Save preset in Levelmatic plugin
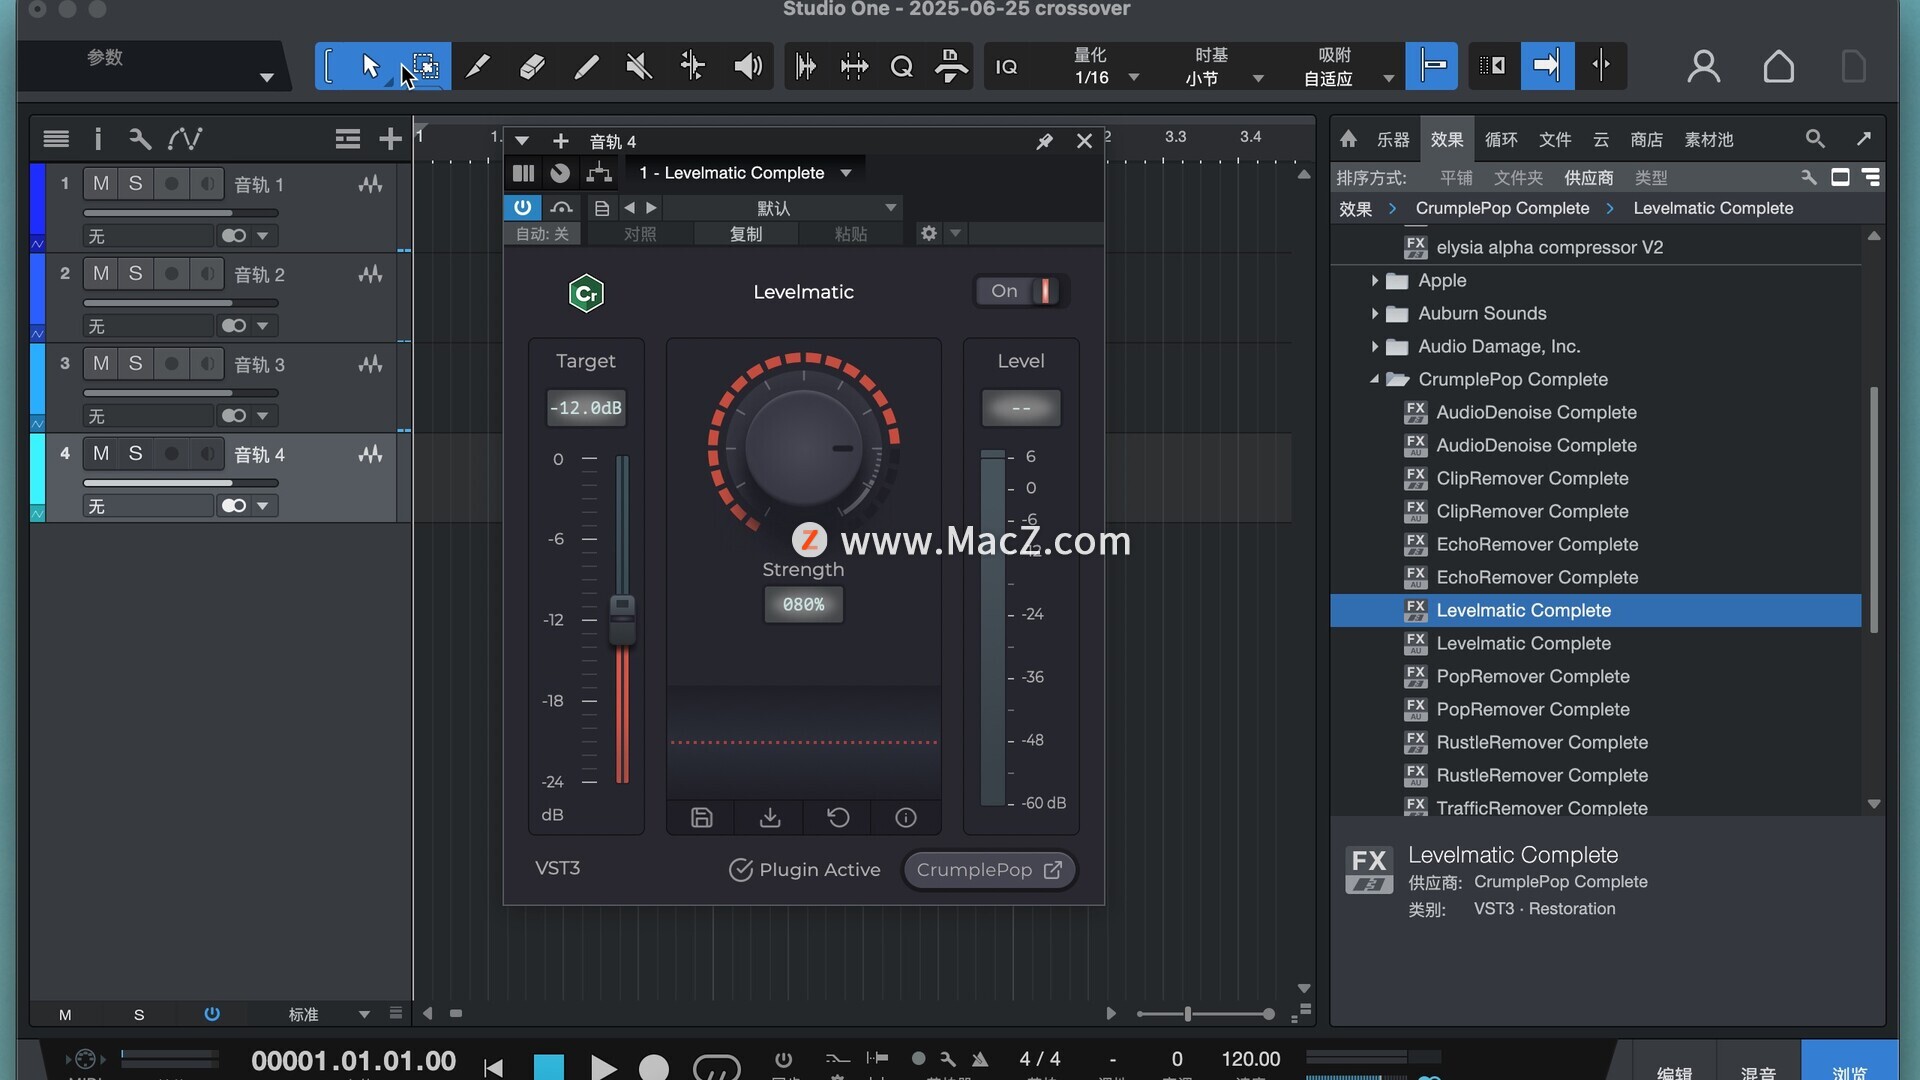The width and height of the screenshot is (1920, 1080). (701, 818)
